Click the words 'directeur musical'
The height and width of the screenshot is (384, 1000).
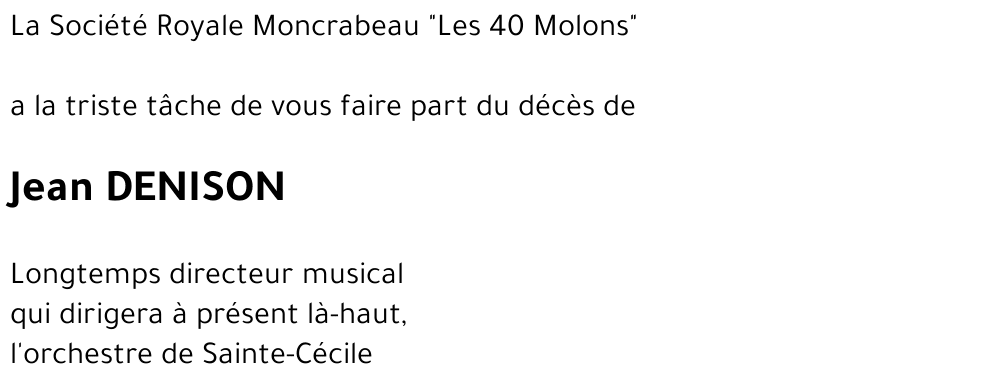286,274
